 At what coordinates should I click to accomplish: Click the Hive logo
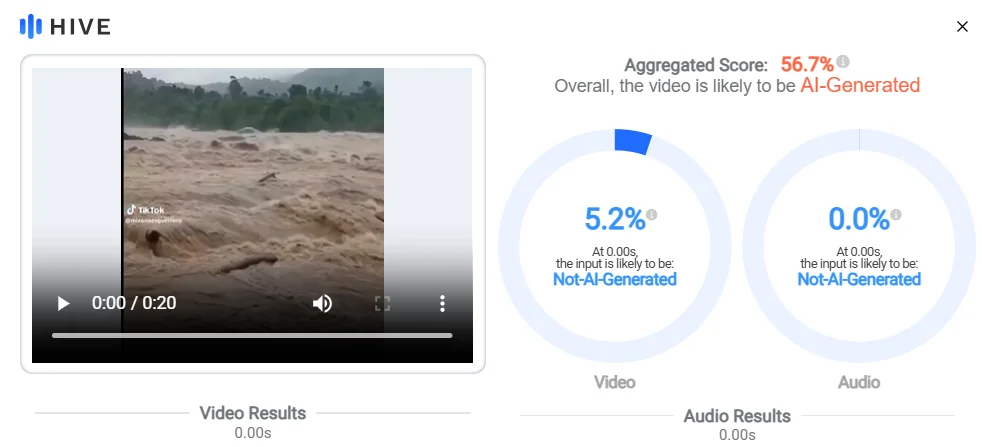[x=65, y=26]
